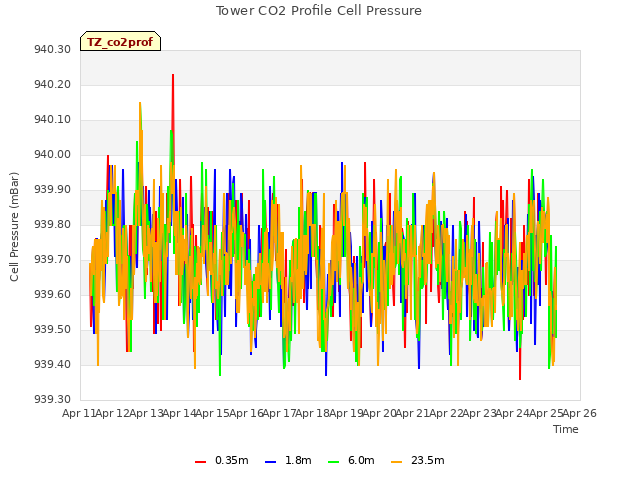Click the Apr 13 x-axis tick label
The image size is (640, 480).
[146, 413]
